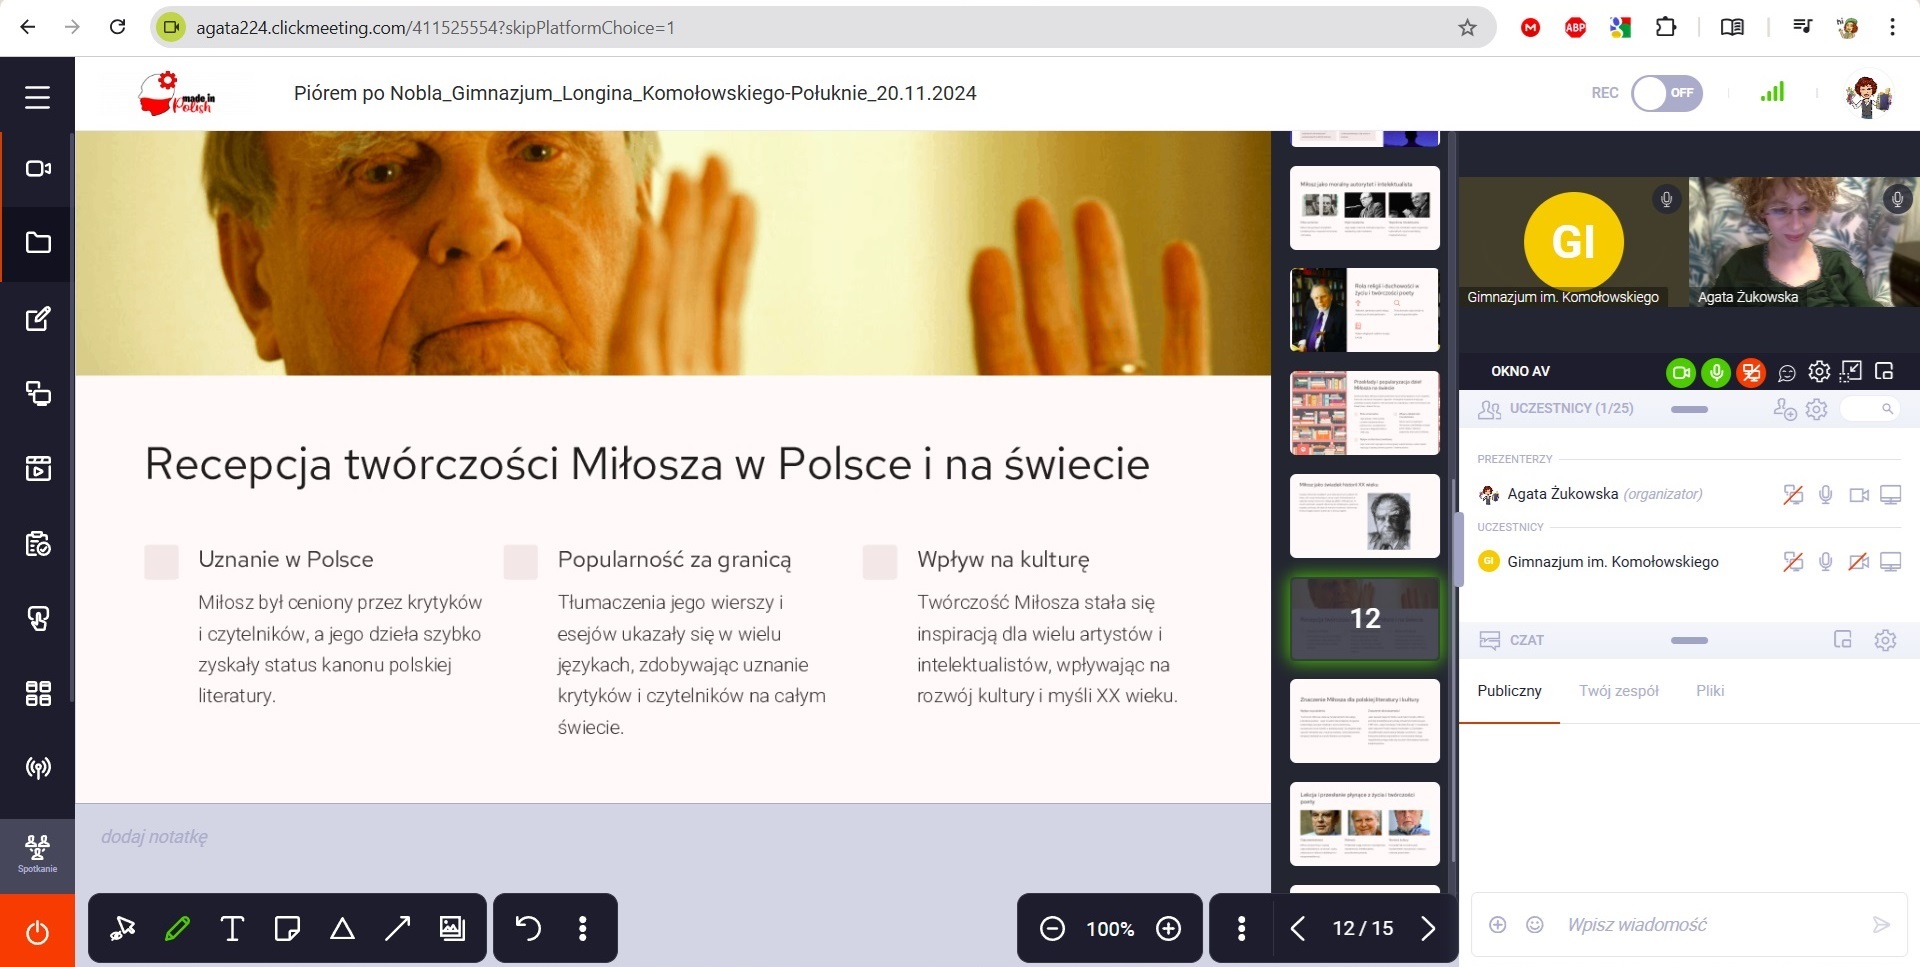Toggle Gimnazjum im. Komołowskiego translation-off icon
The width and height of the screenshot is (1920, 967).
click(x=1793, y=562)
